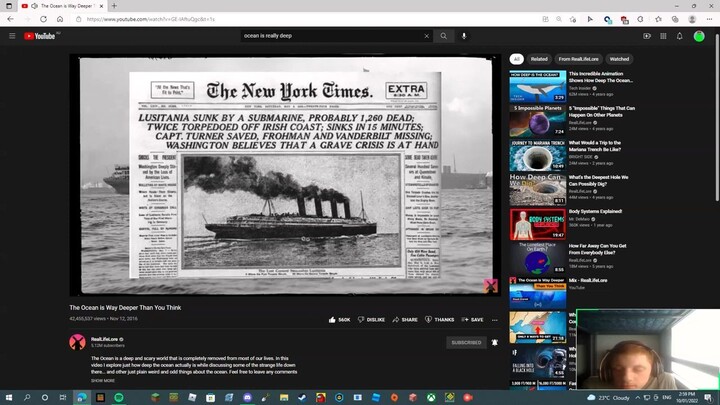This screenshot has width=720, height=405.
Task: Open 'How Far Away Can You Get' title
Action: pos(597,249)
